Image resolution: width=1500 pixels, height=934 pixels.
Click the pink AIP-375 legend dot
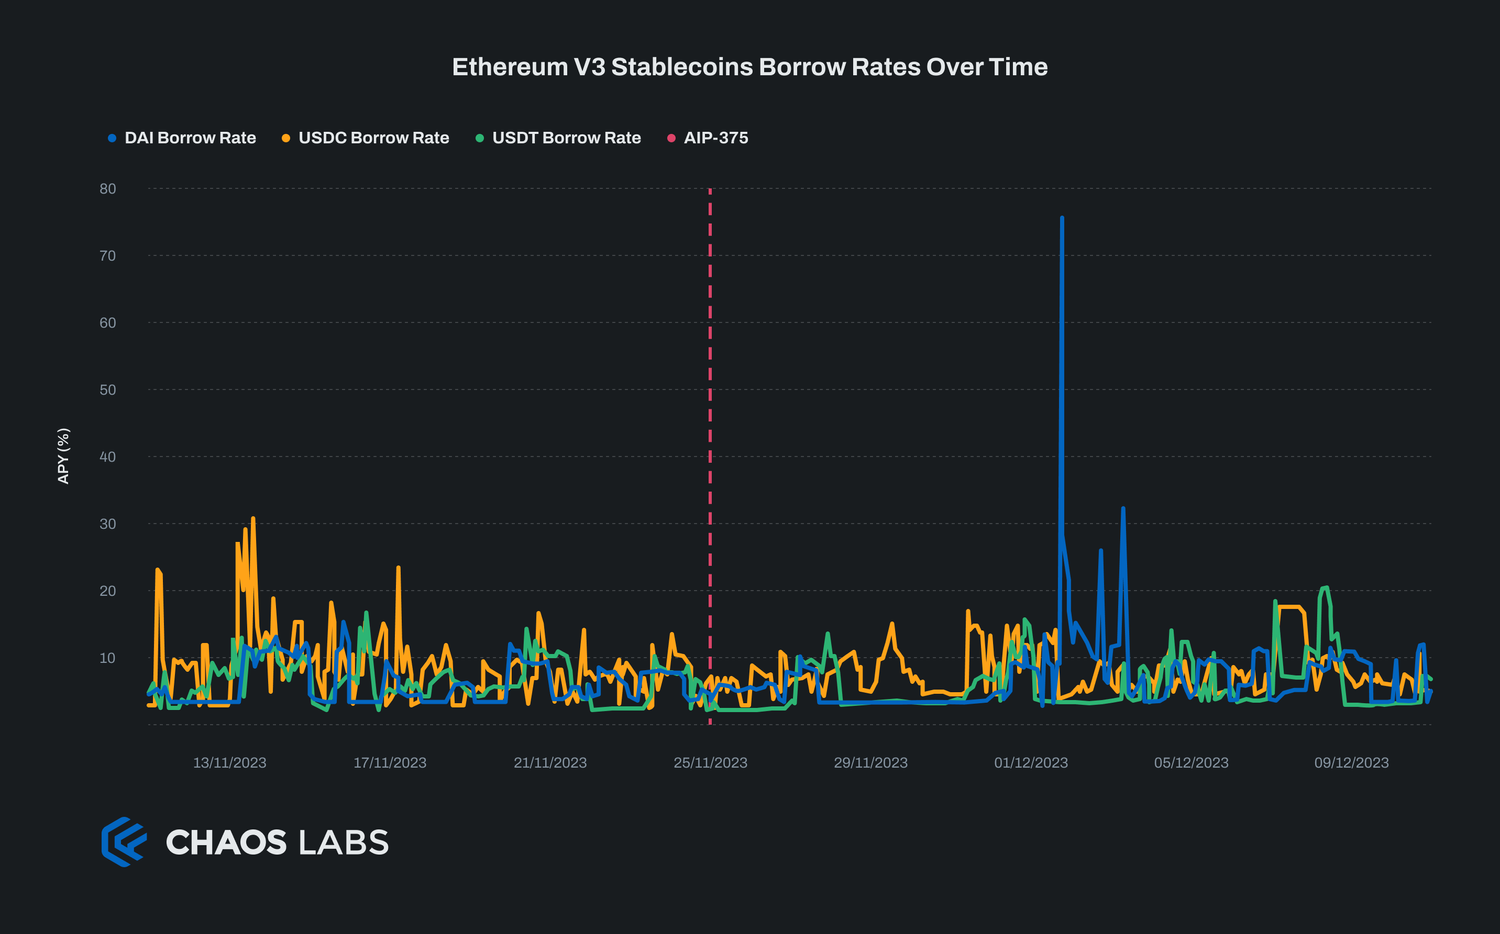click(671, 138)
